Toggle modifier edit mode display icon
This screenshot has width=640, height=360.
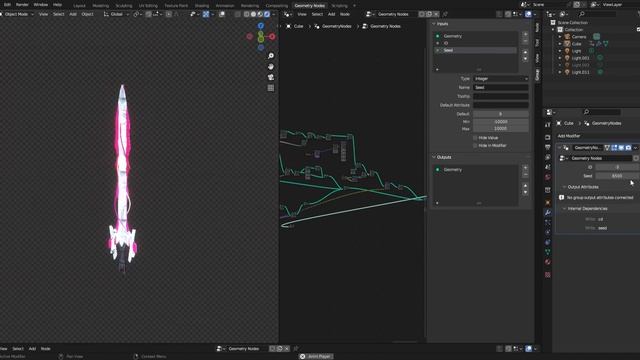tap(614, 148)
